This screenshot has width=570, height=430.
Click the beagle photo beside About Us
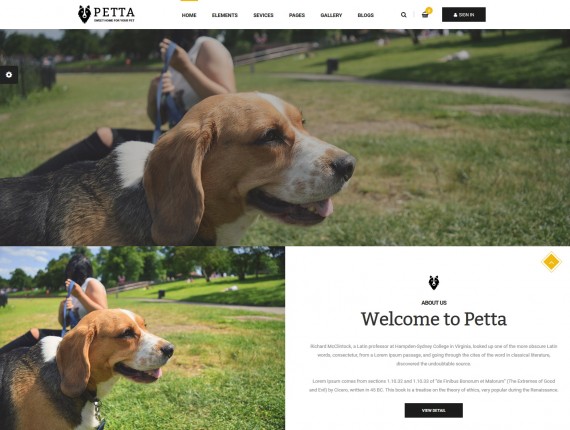[142, 338]
